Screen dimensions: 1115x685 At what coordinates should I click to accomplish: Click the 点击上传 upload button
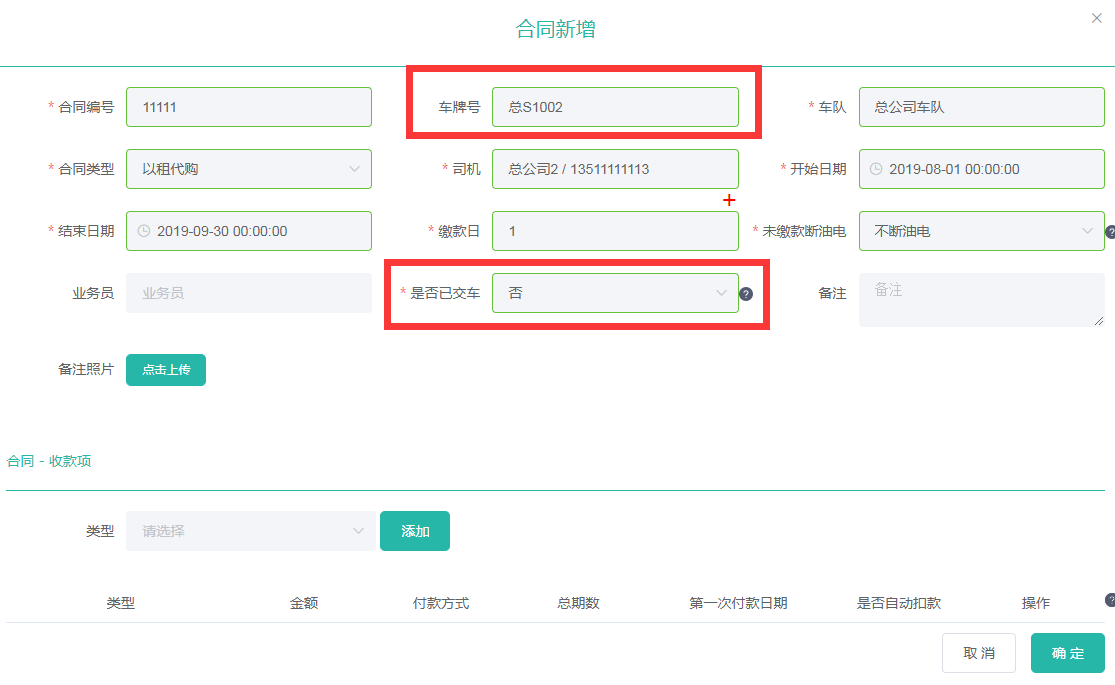pyautogui.click(x=166, y=369)
